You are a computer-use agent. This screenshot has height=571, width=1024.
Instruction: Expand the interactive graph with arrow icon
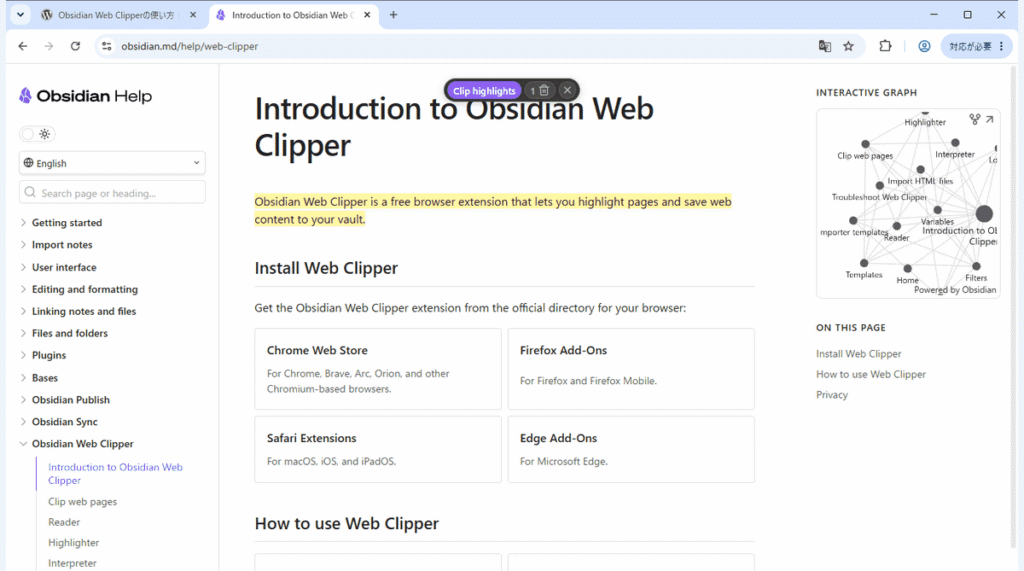(x=989, y=120)
